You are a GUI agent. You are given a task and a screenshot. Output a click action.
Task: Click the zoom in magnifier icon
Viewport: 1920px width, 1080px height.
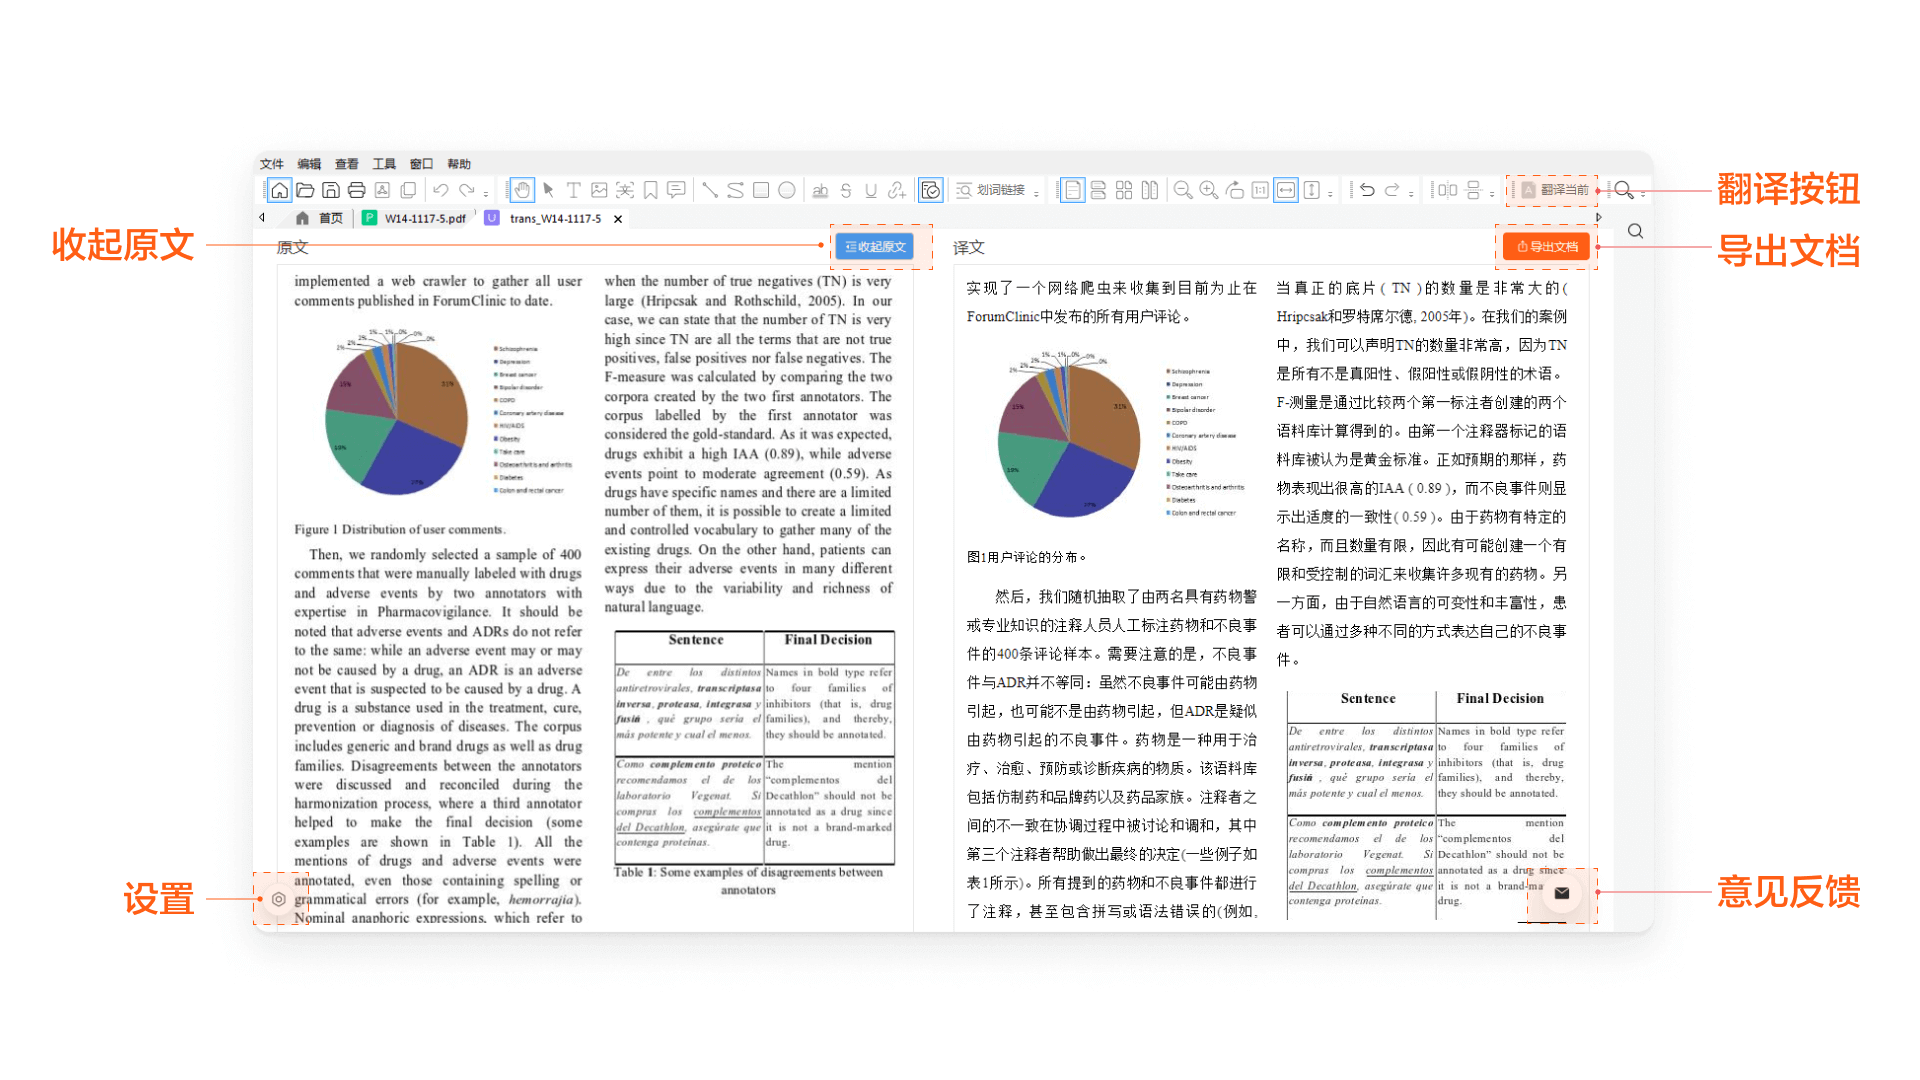point(1208,190)
